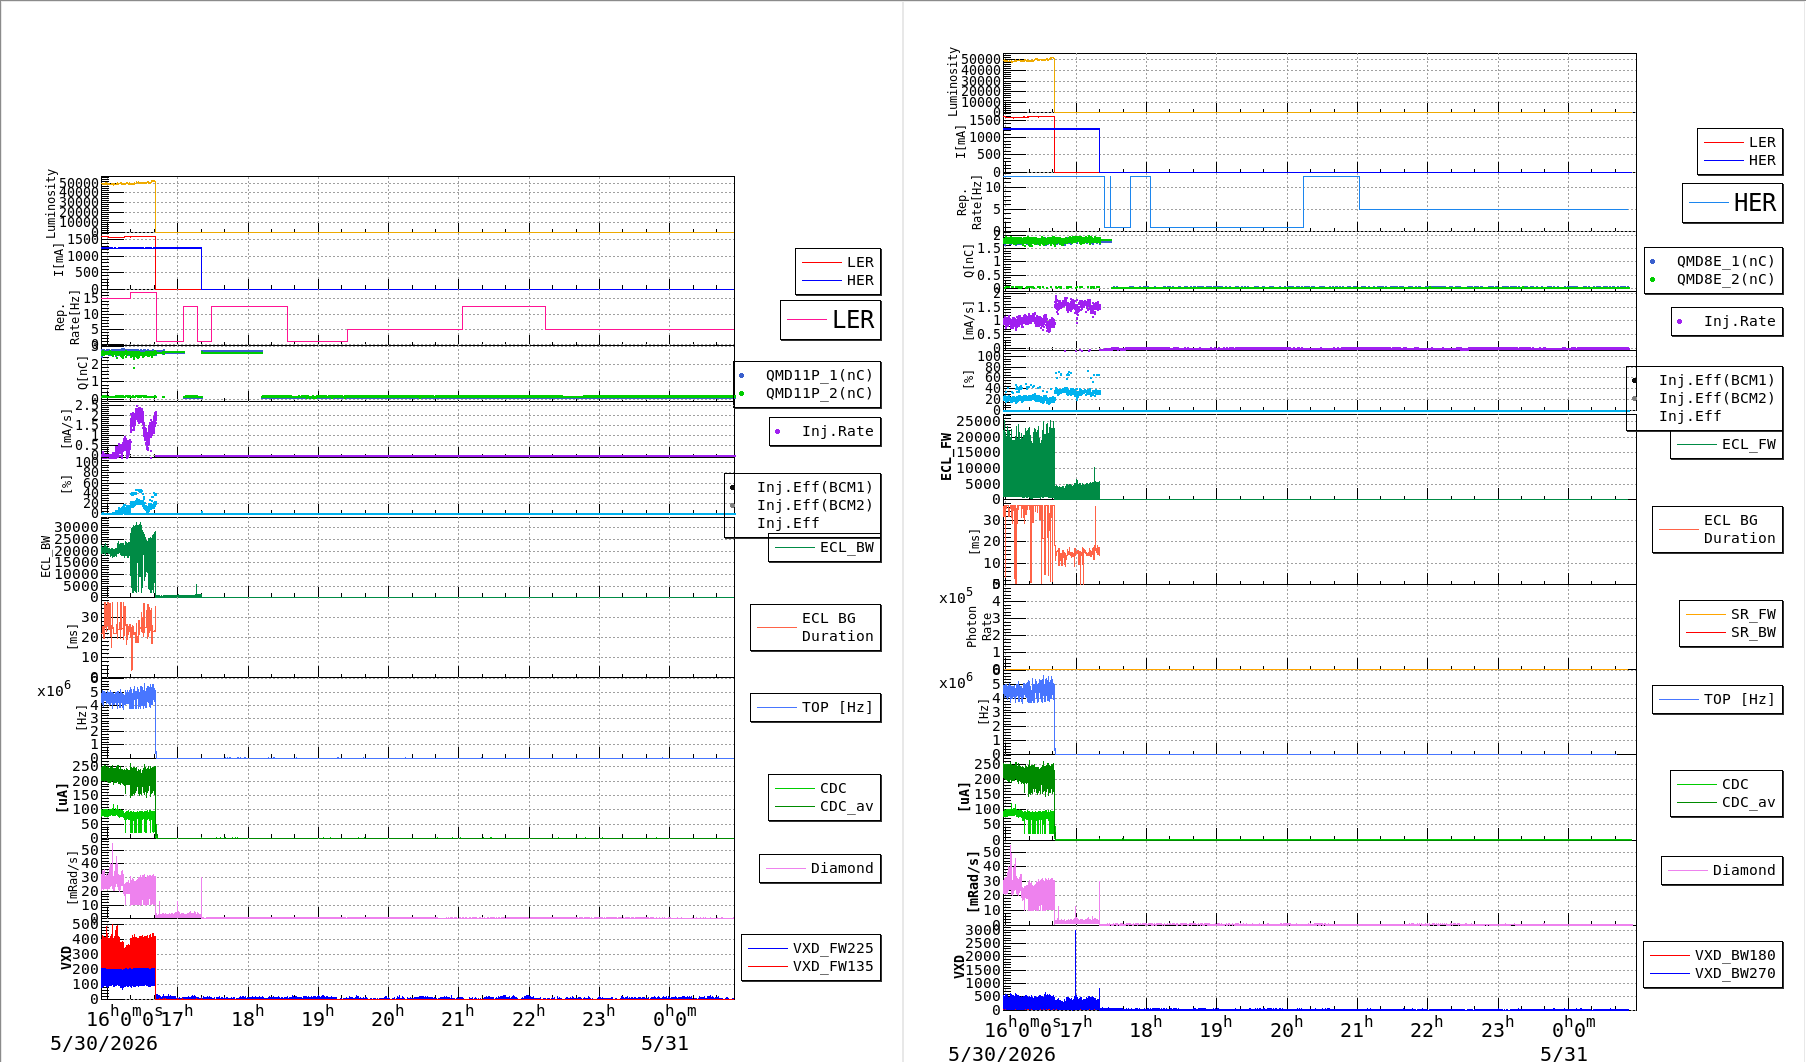Click the 19h time tick on LER panel
Viewport: 1806px width, 1062px height.
click(x=317, y=1017)
